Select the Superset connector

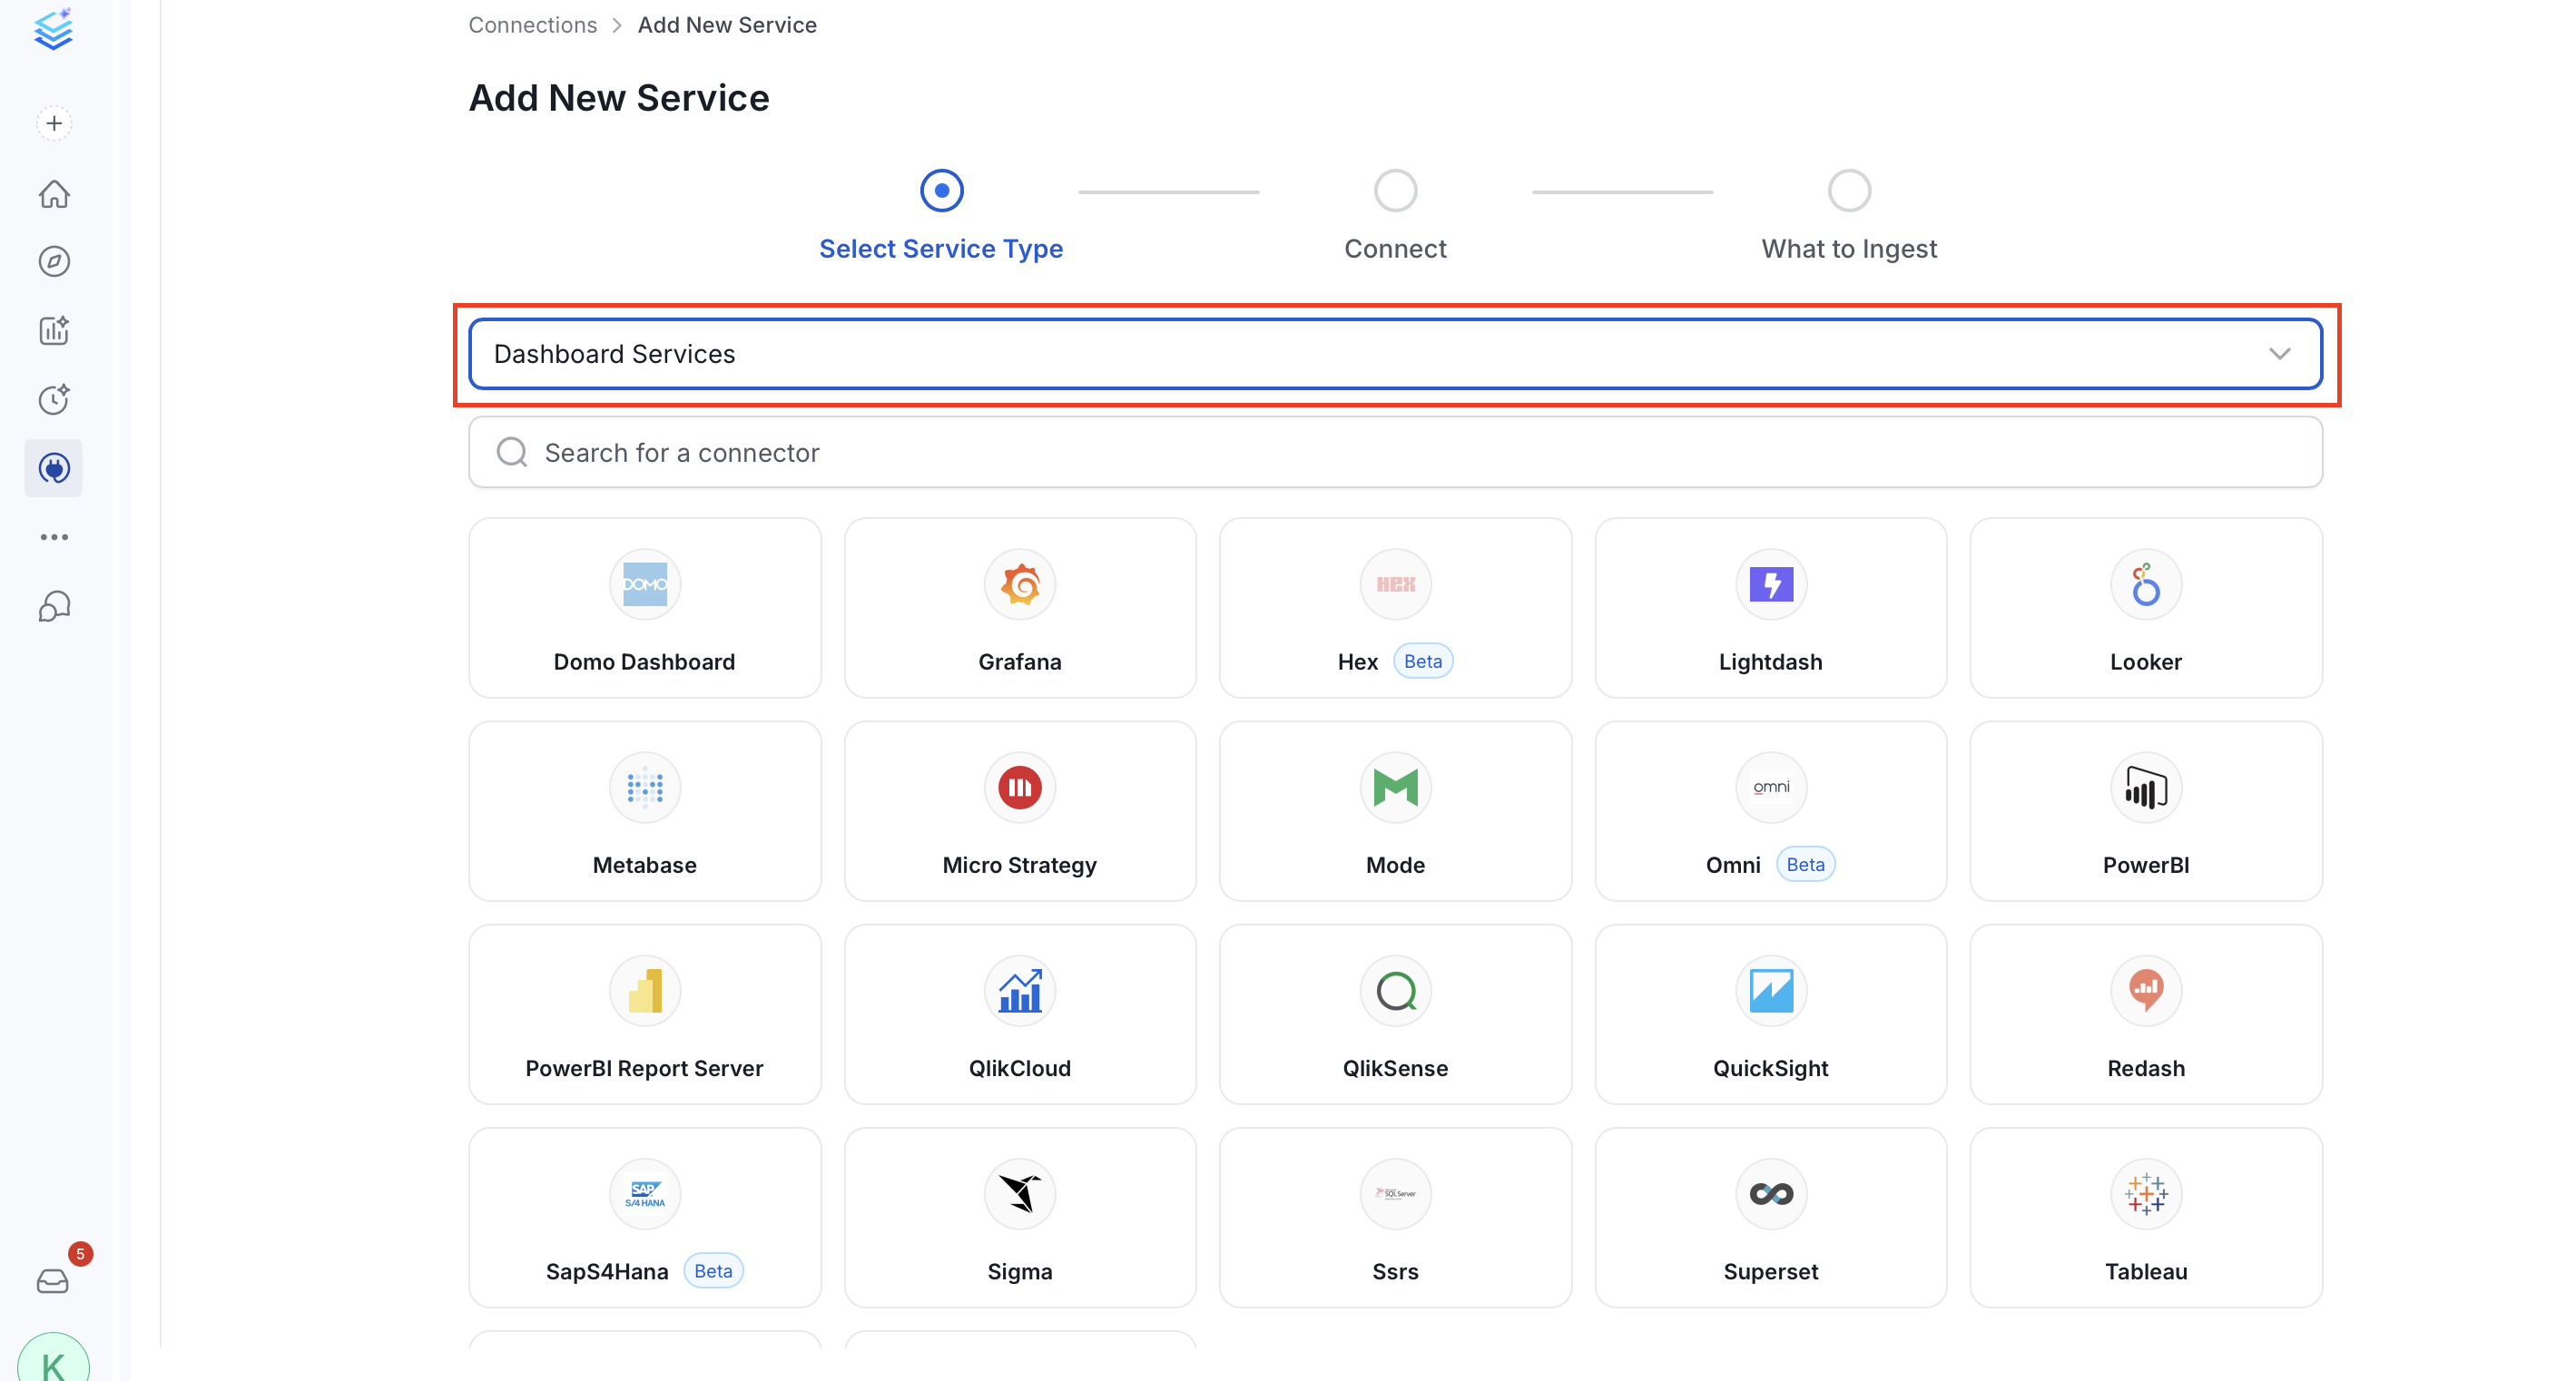tap(1771, 1217)
